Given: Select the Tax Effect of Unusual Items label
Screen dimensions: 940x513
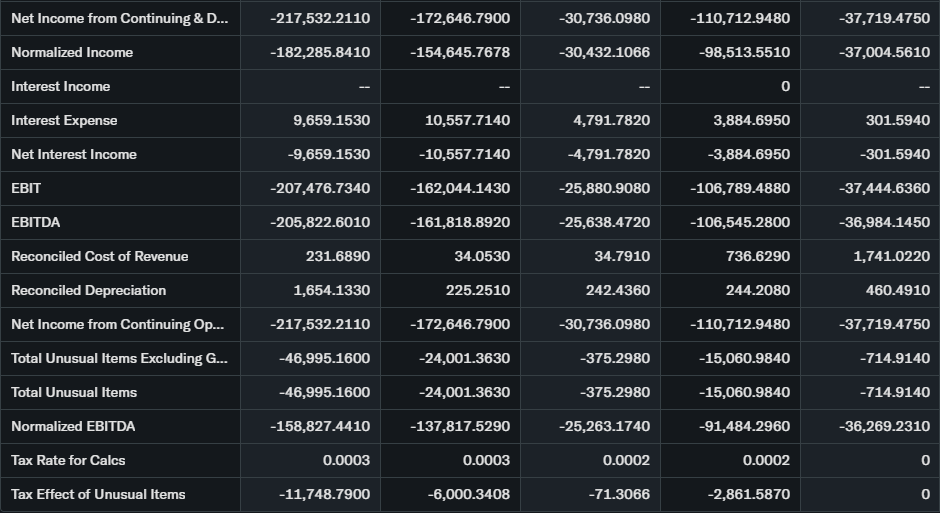Looking at the screenshot, I should click(x=98, y=494).
